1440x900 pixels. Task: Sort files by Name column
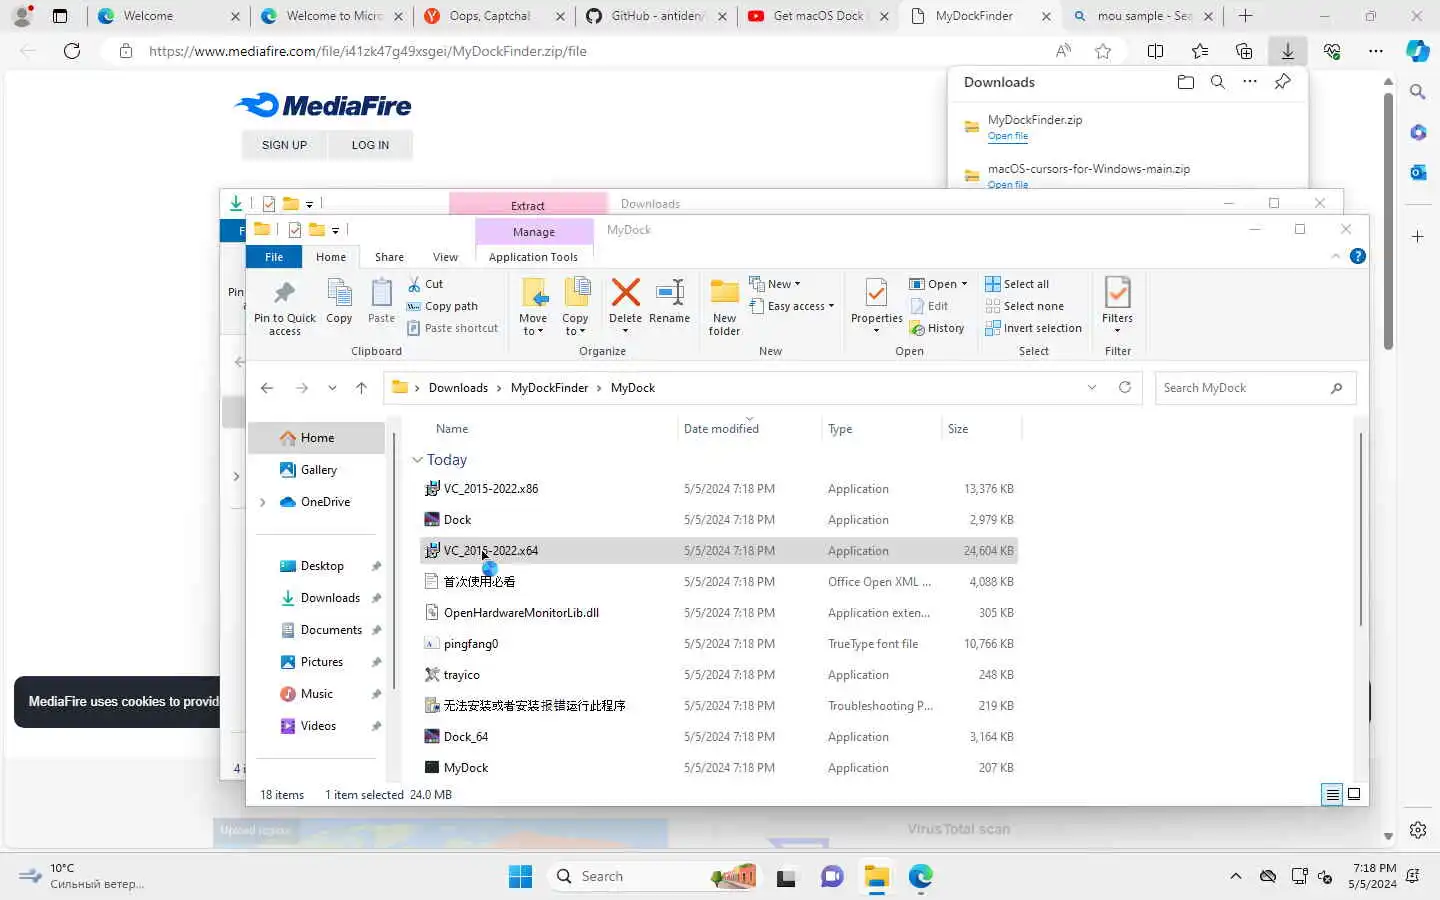tap(548, 429)
